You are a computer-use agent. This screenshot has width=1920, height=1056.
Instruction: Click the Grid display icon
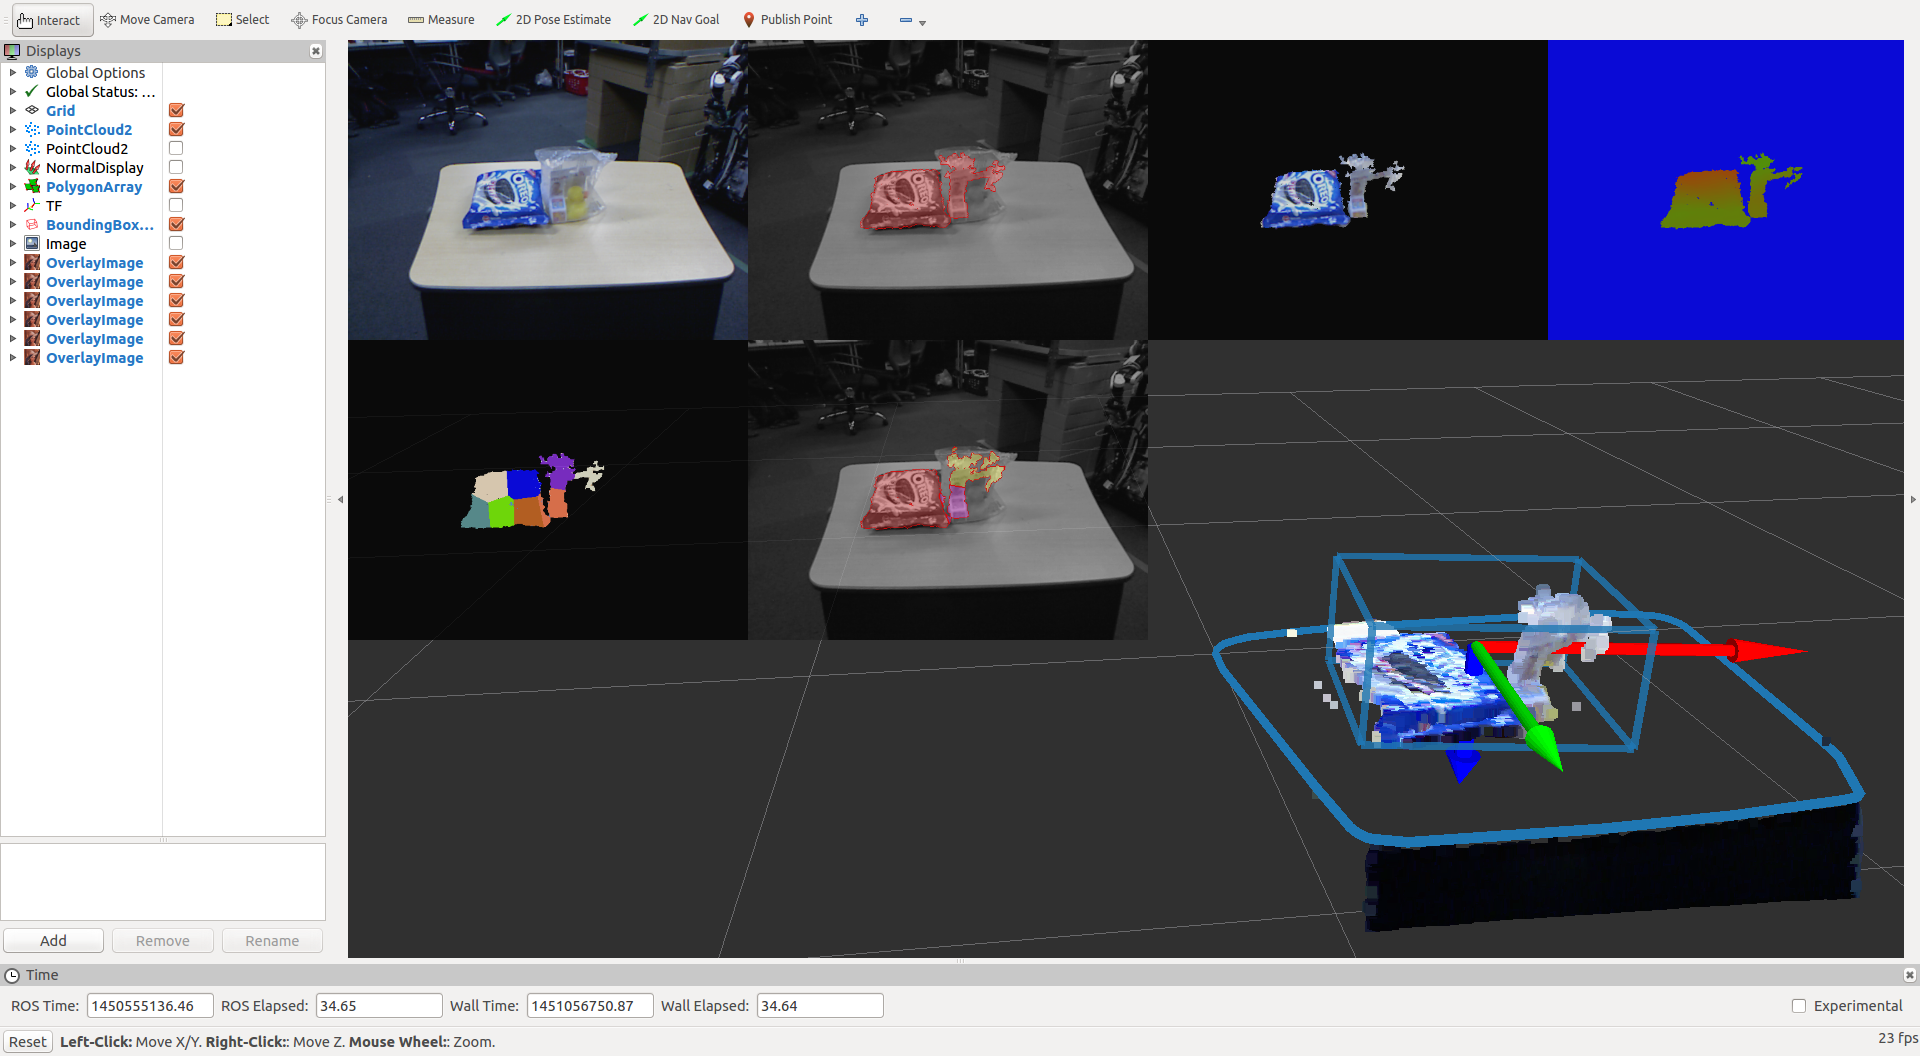click(32, 110)
